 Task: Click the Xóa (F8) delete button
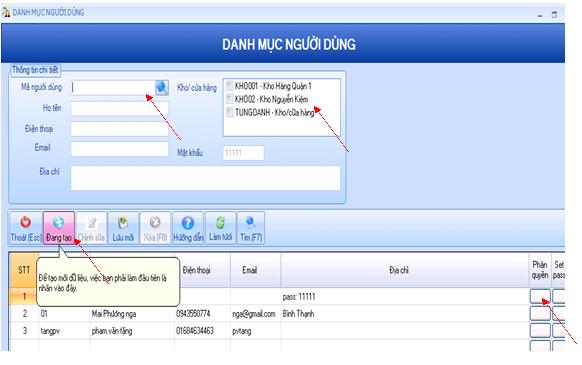tap(155, 228)
